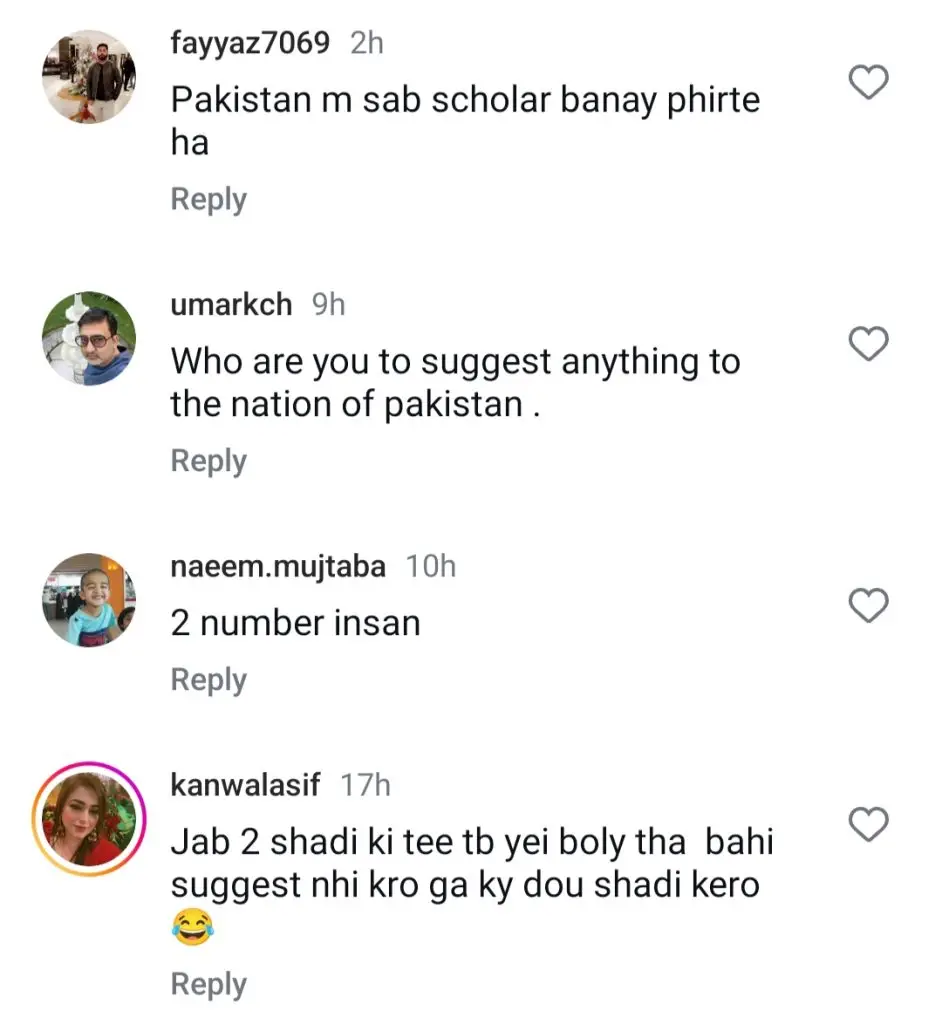Image resolution: width=942 pixels, height=1024 pixels.
Task: Tap the heart on umarkch's comment
Action: 869,344
